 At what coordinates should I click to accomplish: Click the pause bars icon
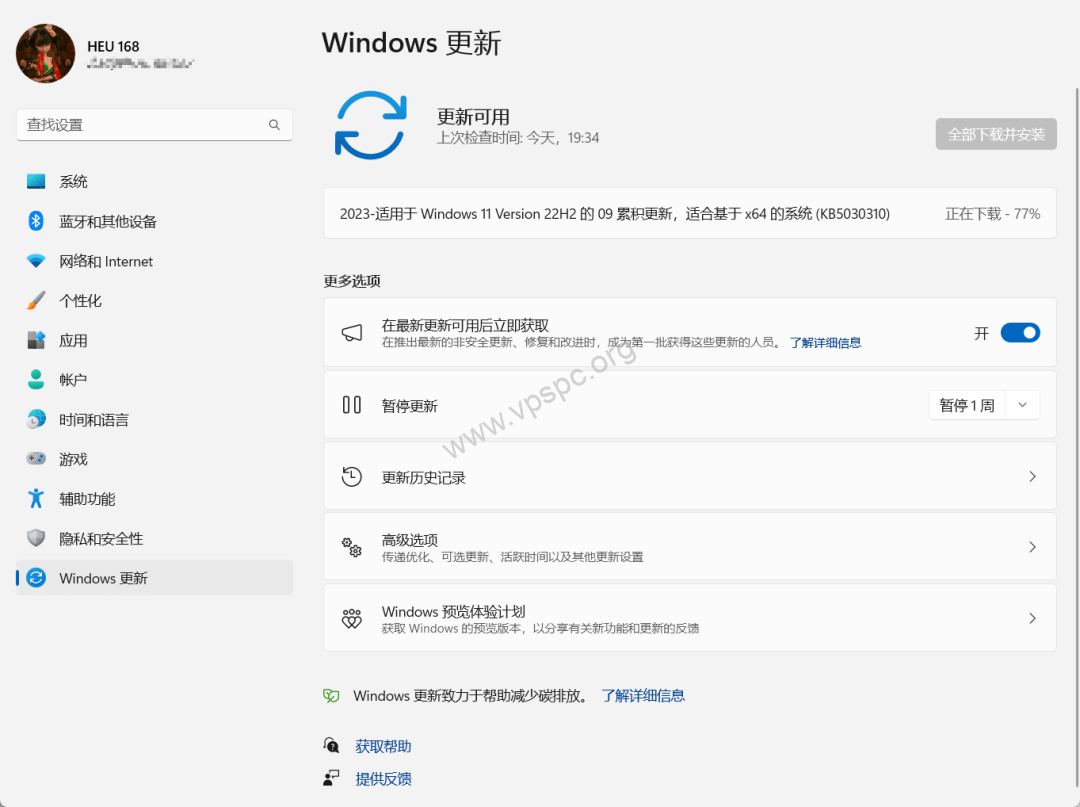tap(352, 405)
